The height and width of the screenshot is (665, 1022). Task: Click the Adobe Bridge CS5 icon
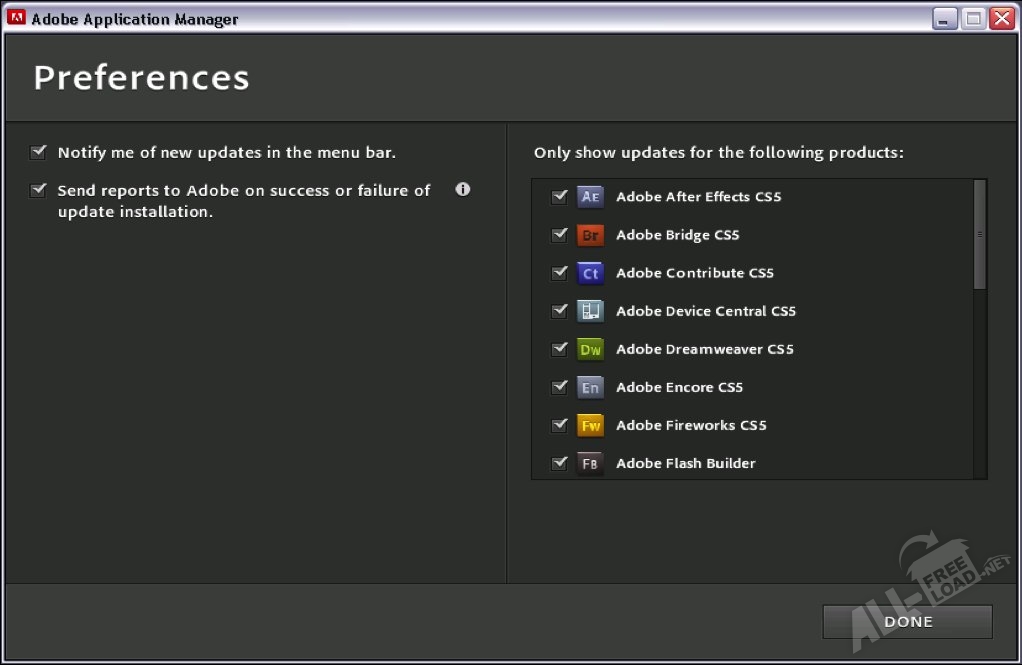(590, 235)
